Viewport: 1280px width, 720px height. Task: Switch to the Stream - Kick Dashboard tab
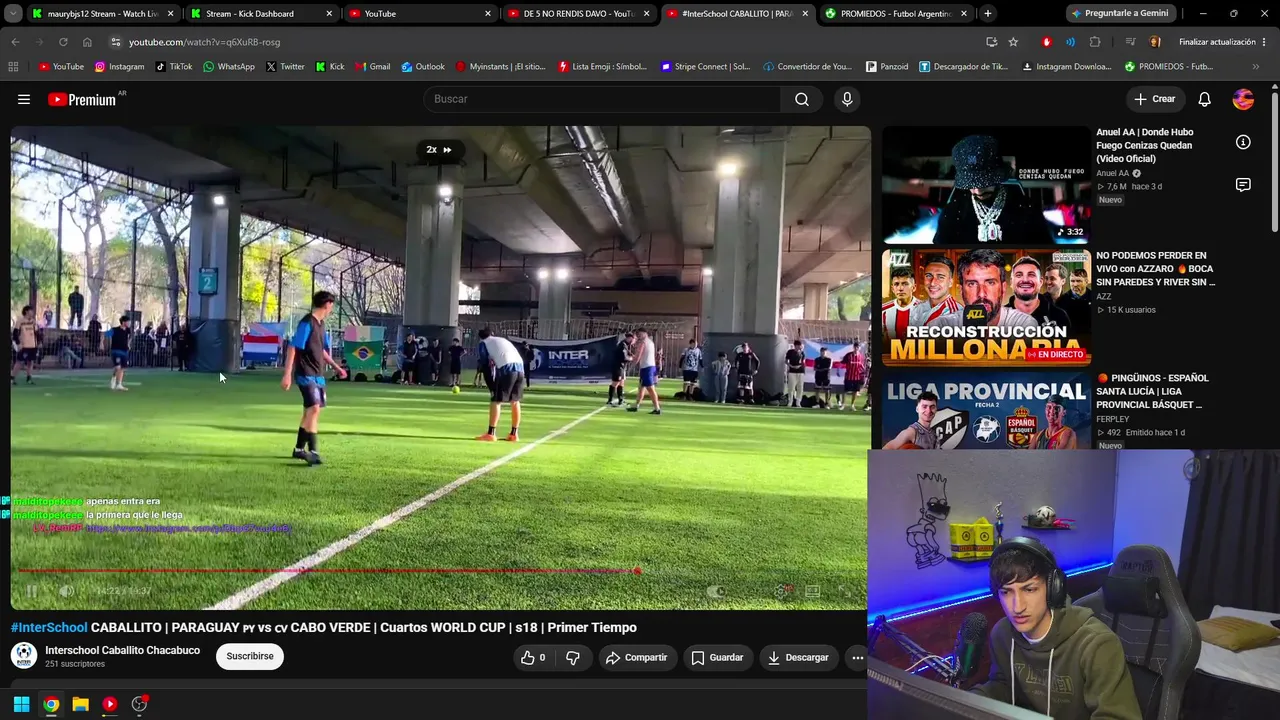(x=260, y=14)
